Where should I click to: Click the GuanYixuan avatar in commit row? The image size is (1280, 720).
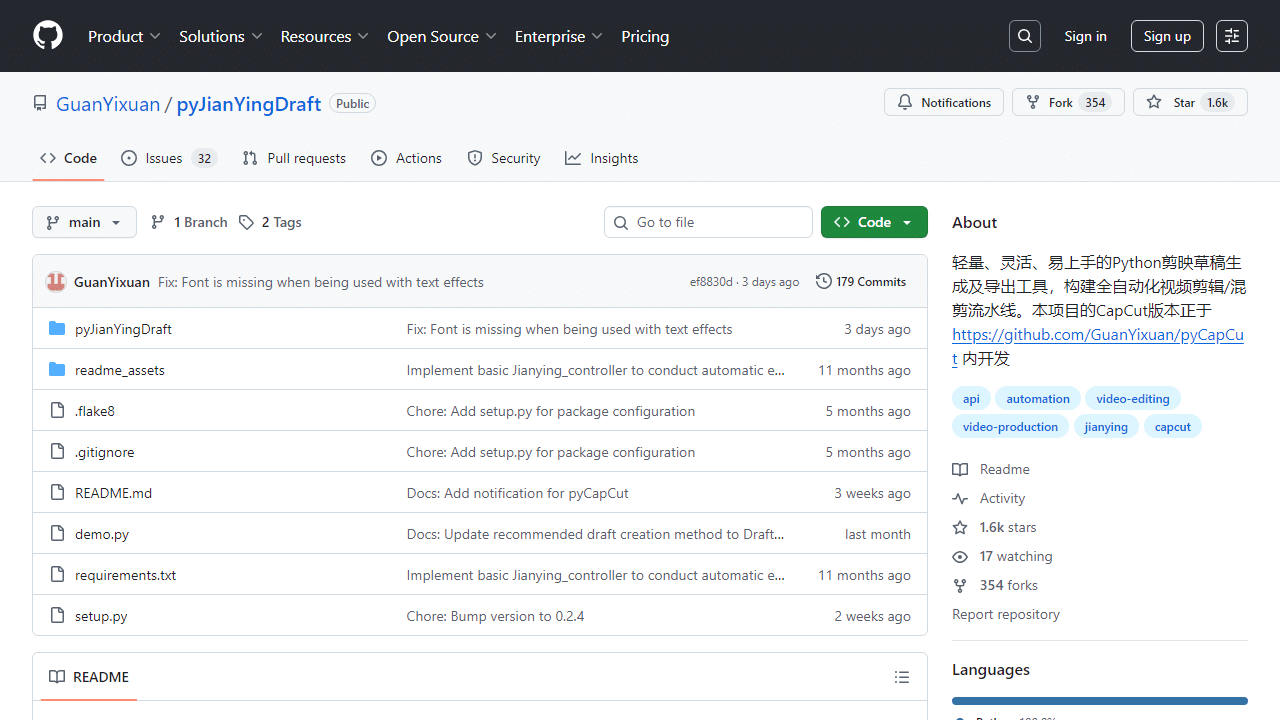(x=56, y=282)
